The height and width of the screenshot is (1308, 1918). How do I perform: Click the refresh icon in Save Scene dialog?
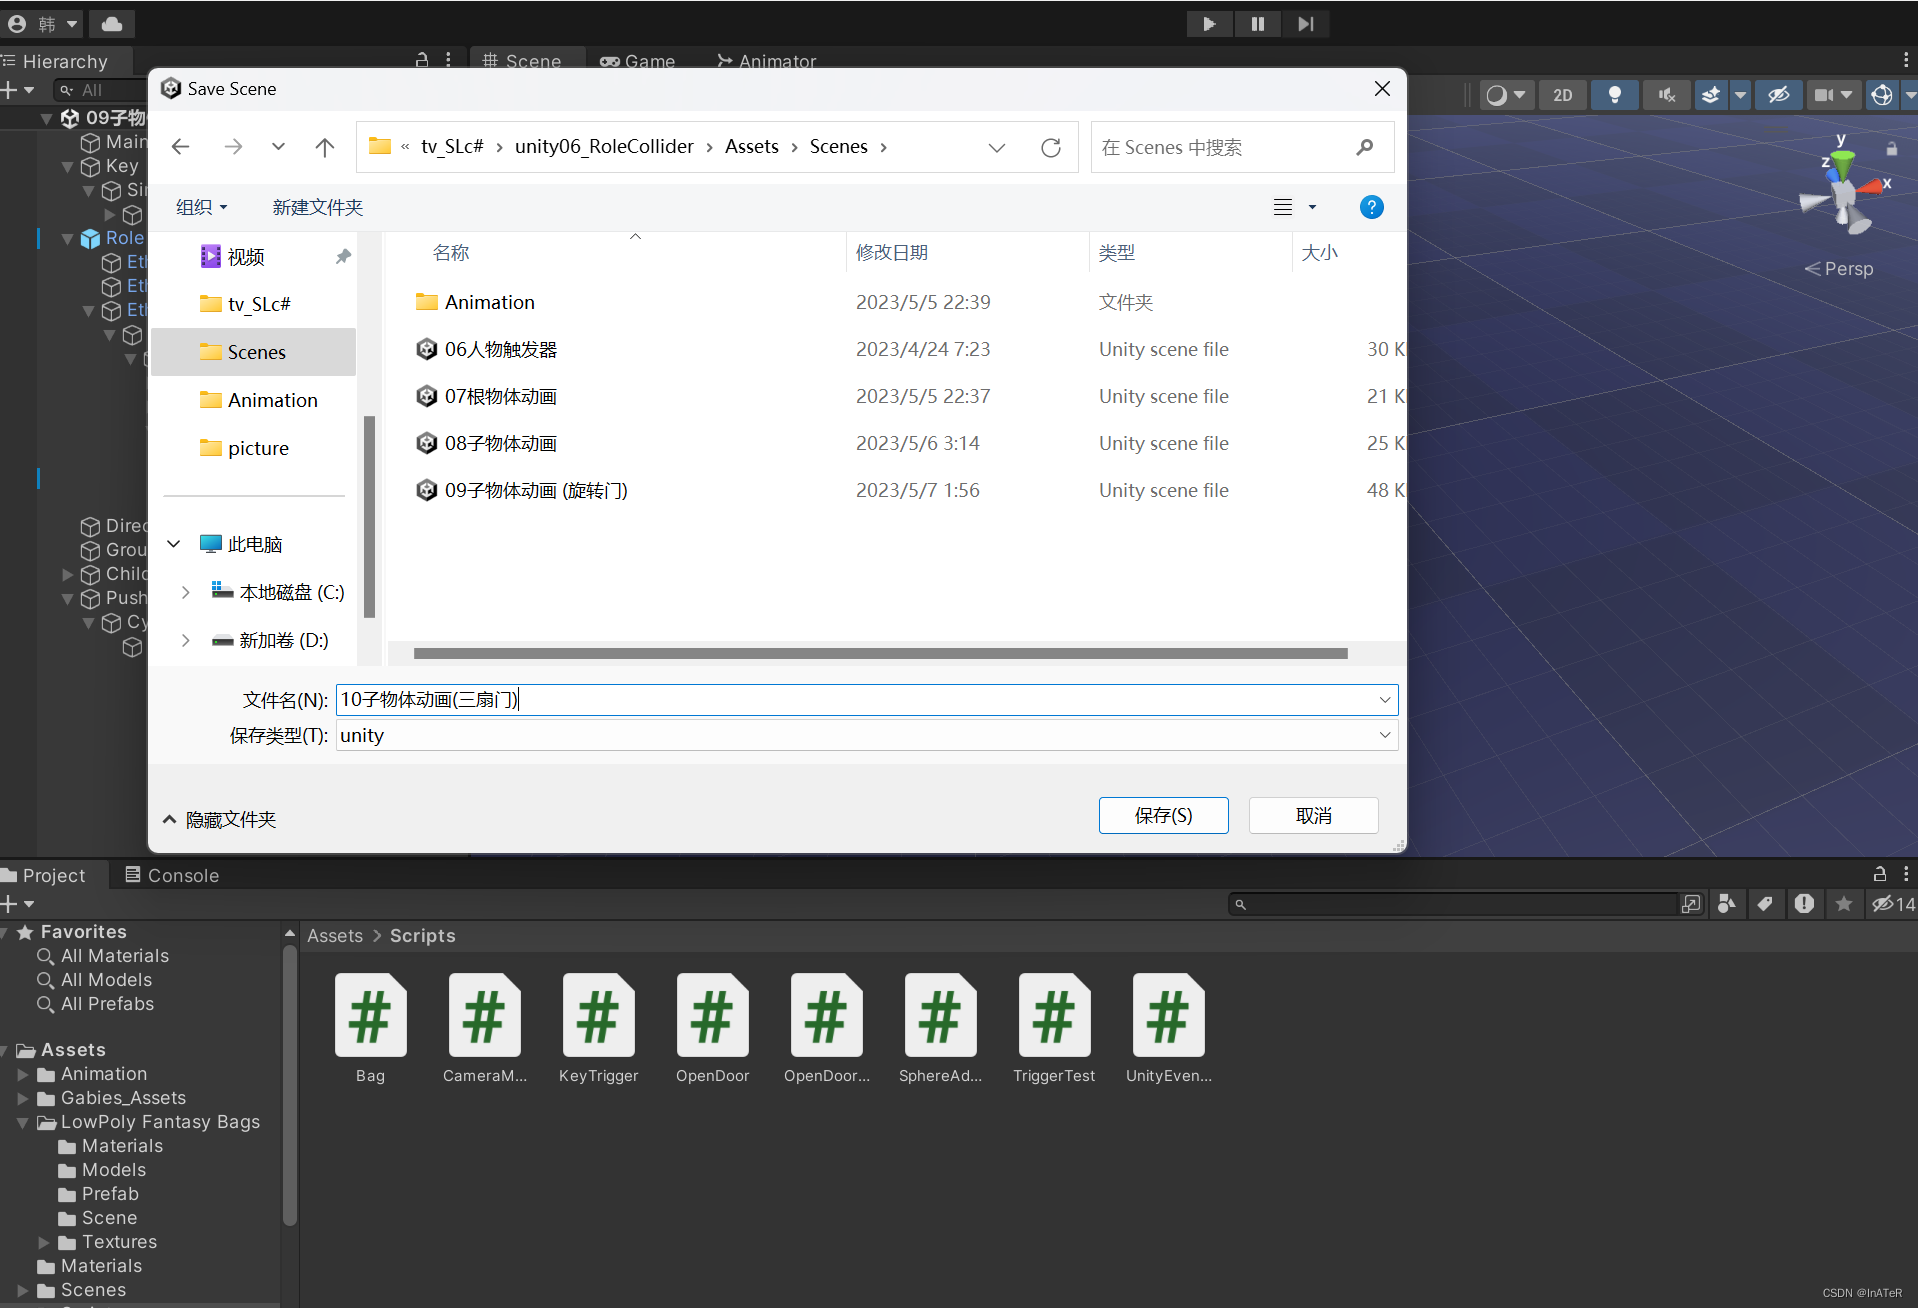tap(1051, 147)
